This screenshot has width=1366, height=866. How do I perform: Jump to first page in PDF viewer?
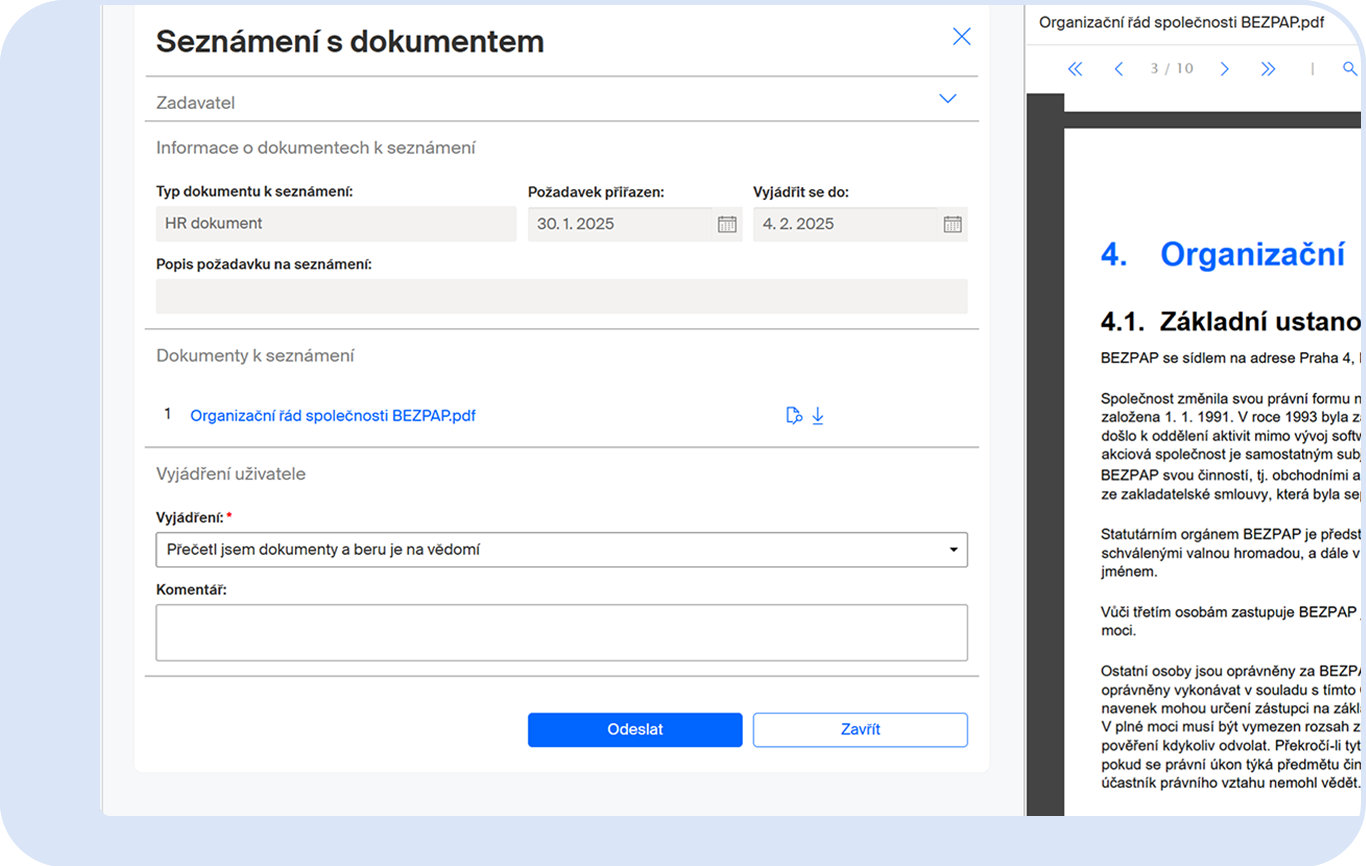[x=1075, y=69]
